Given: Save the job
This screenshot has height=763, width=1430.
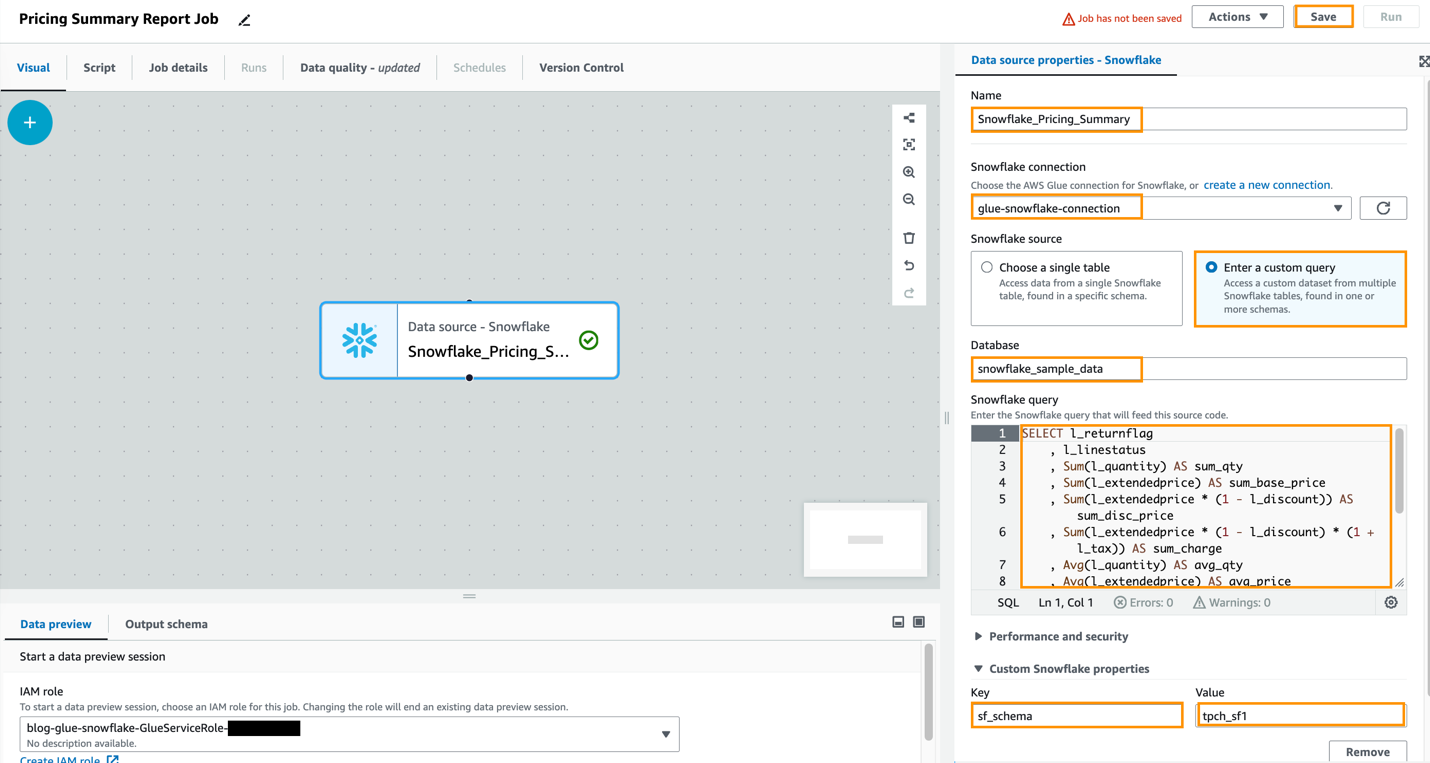Looking at the screenshot, I should (x=1323, y=17).
